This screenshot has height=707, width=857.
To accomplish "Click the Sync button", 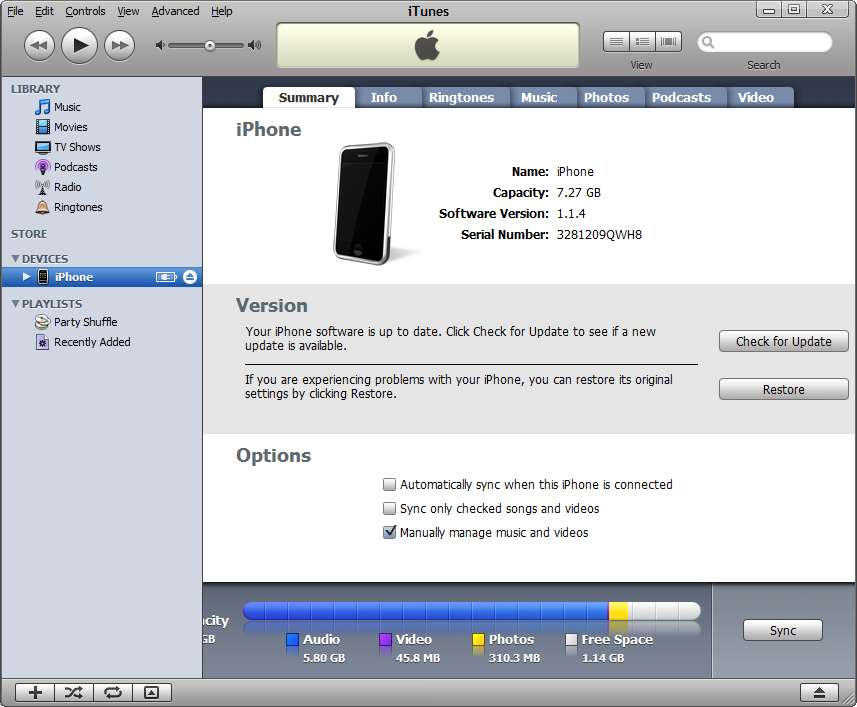I will 783,631.
